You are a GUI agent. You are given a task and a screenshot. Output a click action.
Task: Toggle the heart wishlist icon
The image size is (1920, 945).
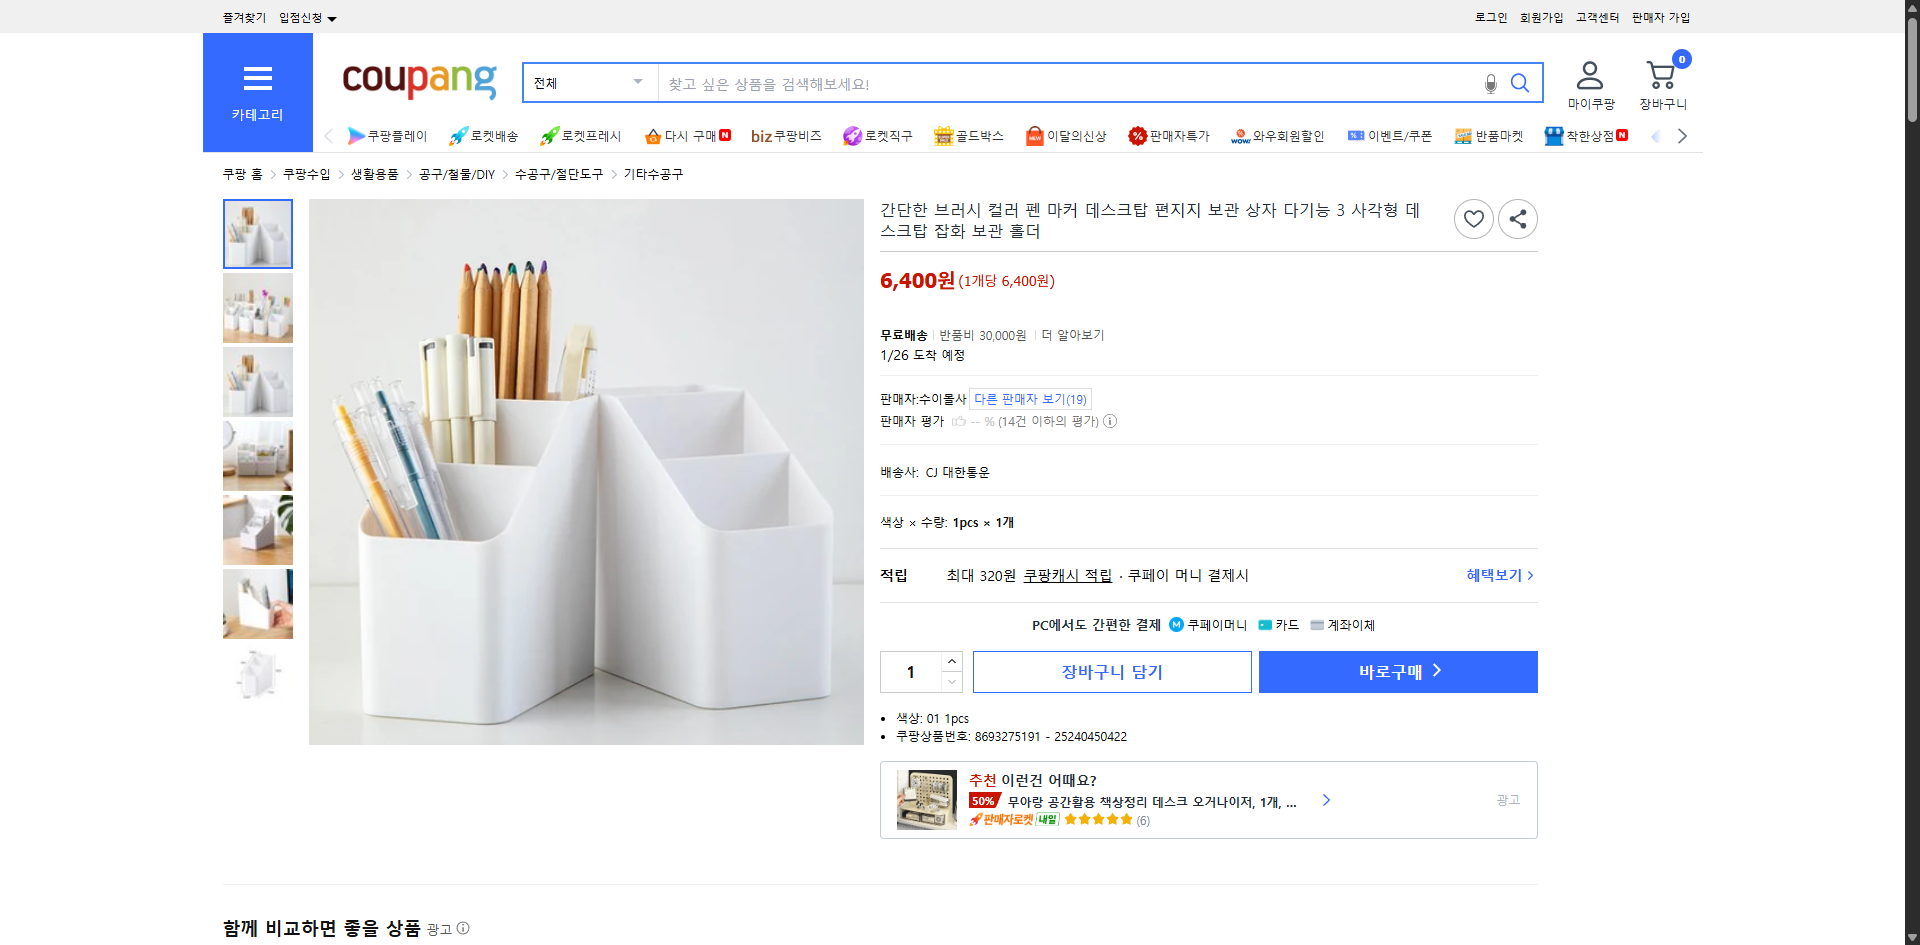(1473, 218)
